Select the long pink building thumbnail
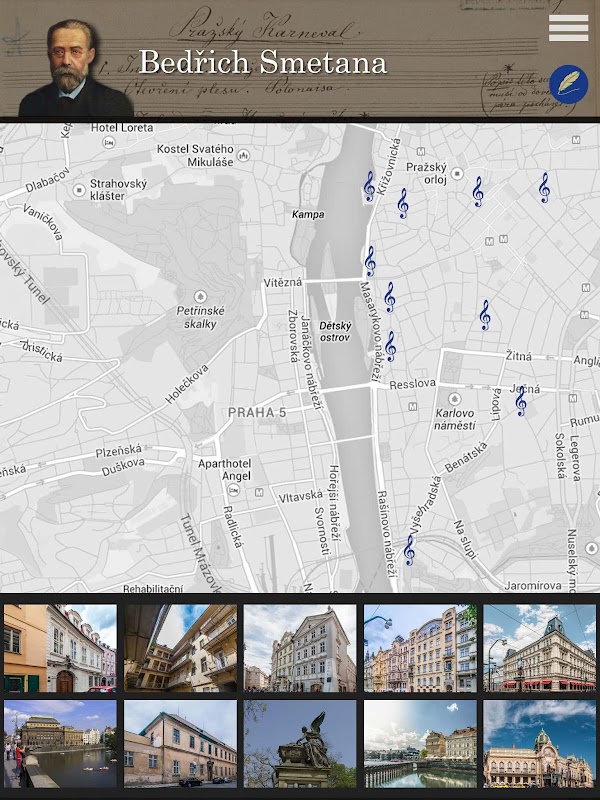 180,743
